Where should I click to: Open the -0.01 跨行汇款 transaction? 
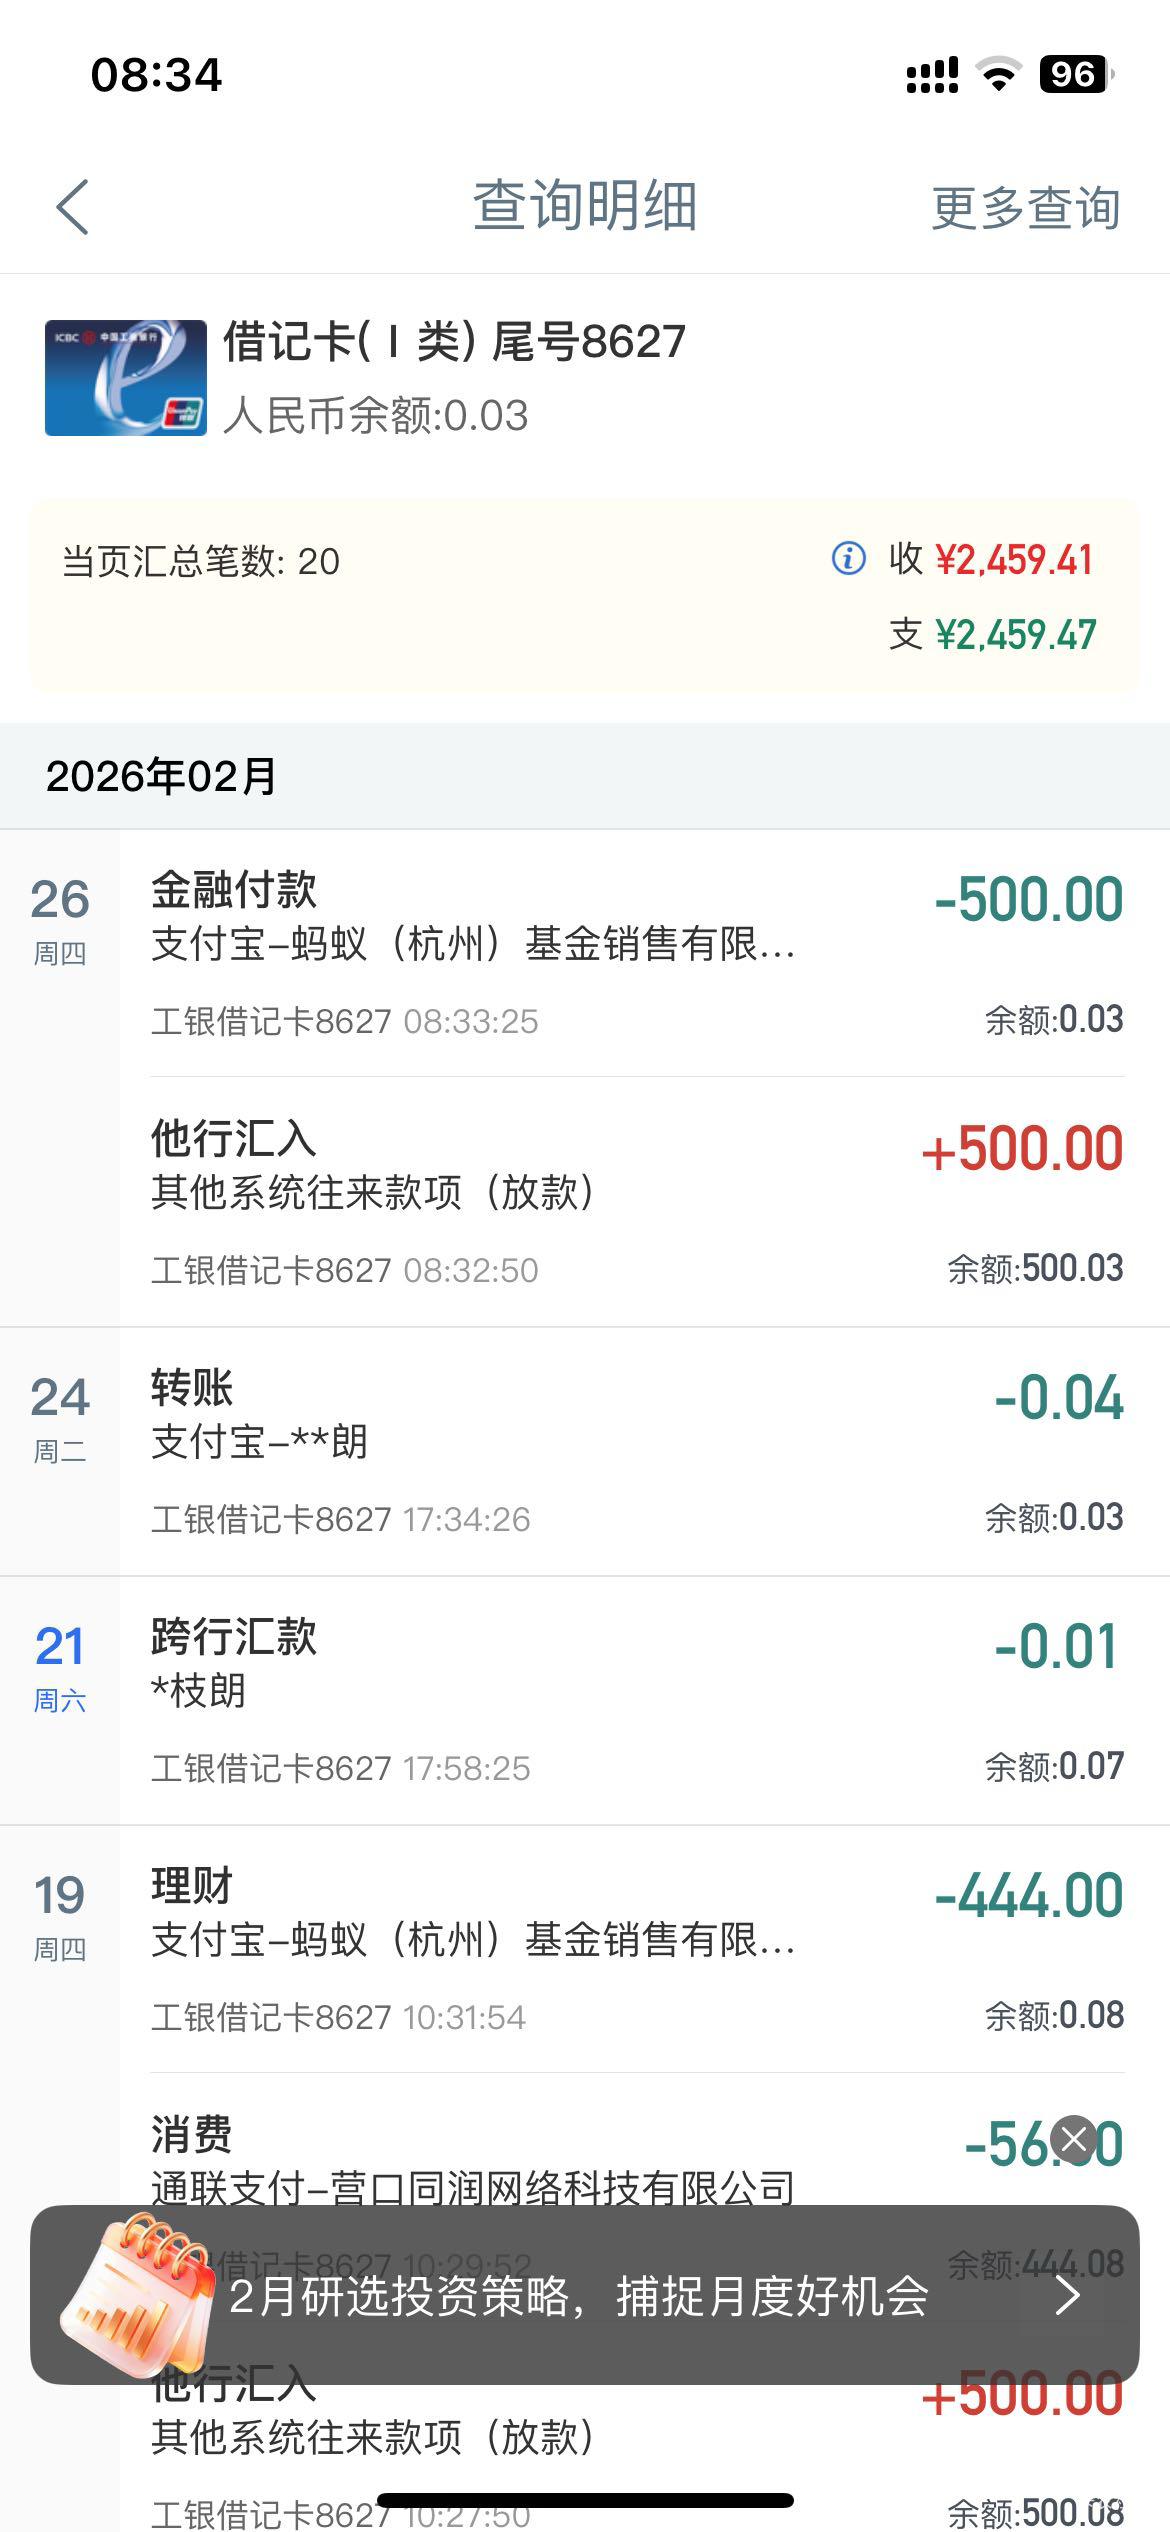636,1700
